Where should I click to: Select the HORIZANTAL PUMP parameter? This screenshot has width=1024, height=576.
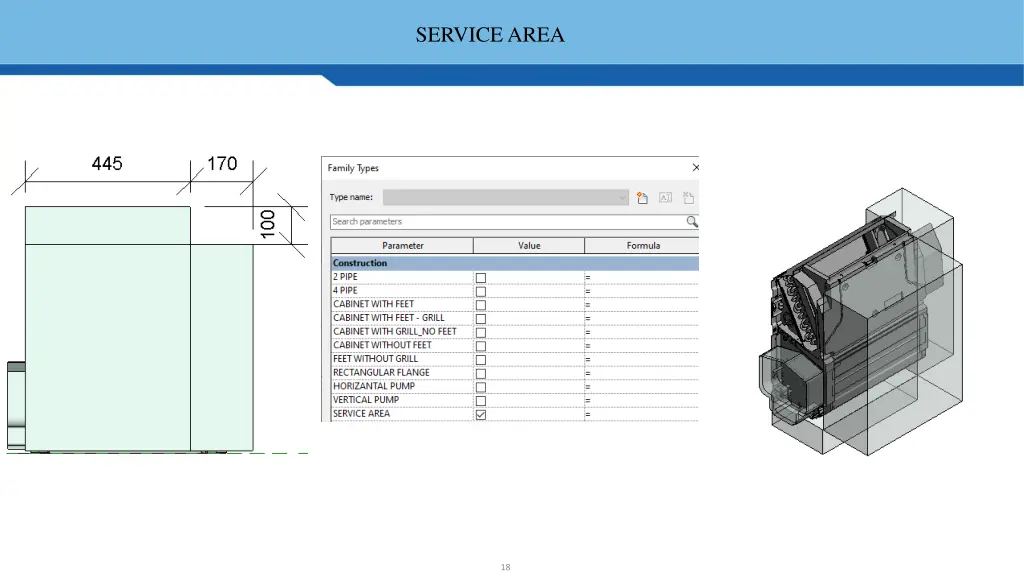coord(374,387)
